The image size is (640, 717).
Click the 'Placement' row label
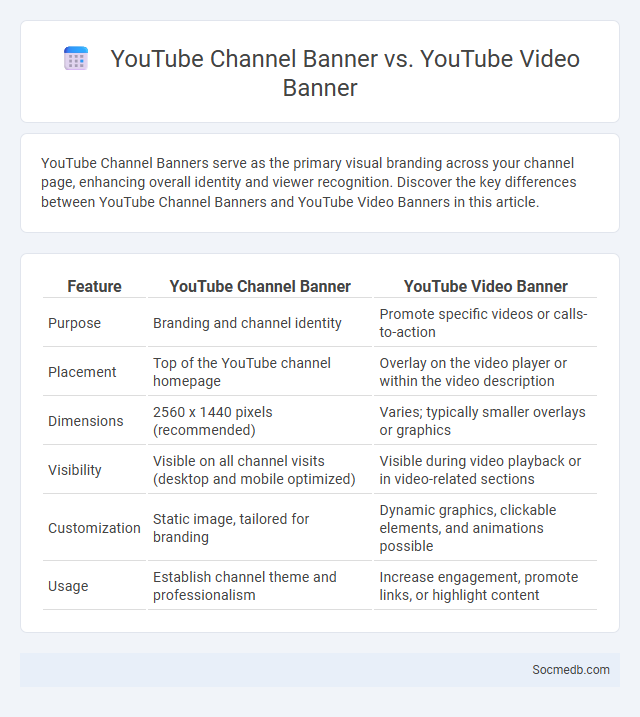point(82,372)
